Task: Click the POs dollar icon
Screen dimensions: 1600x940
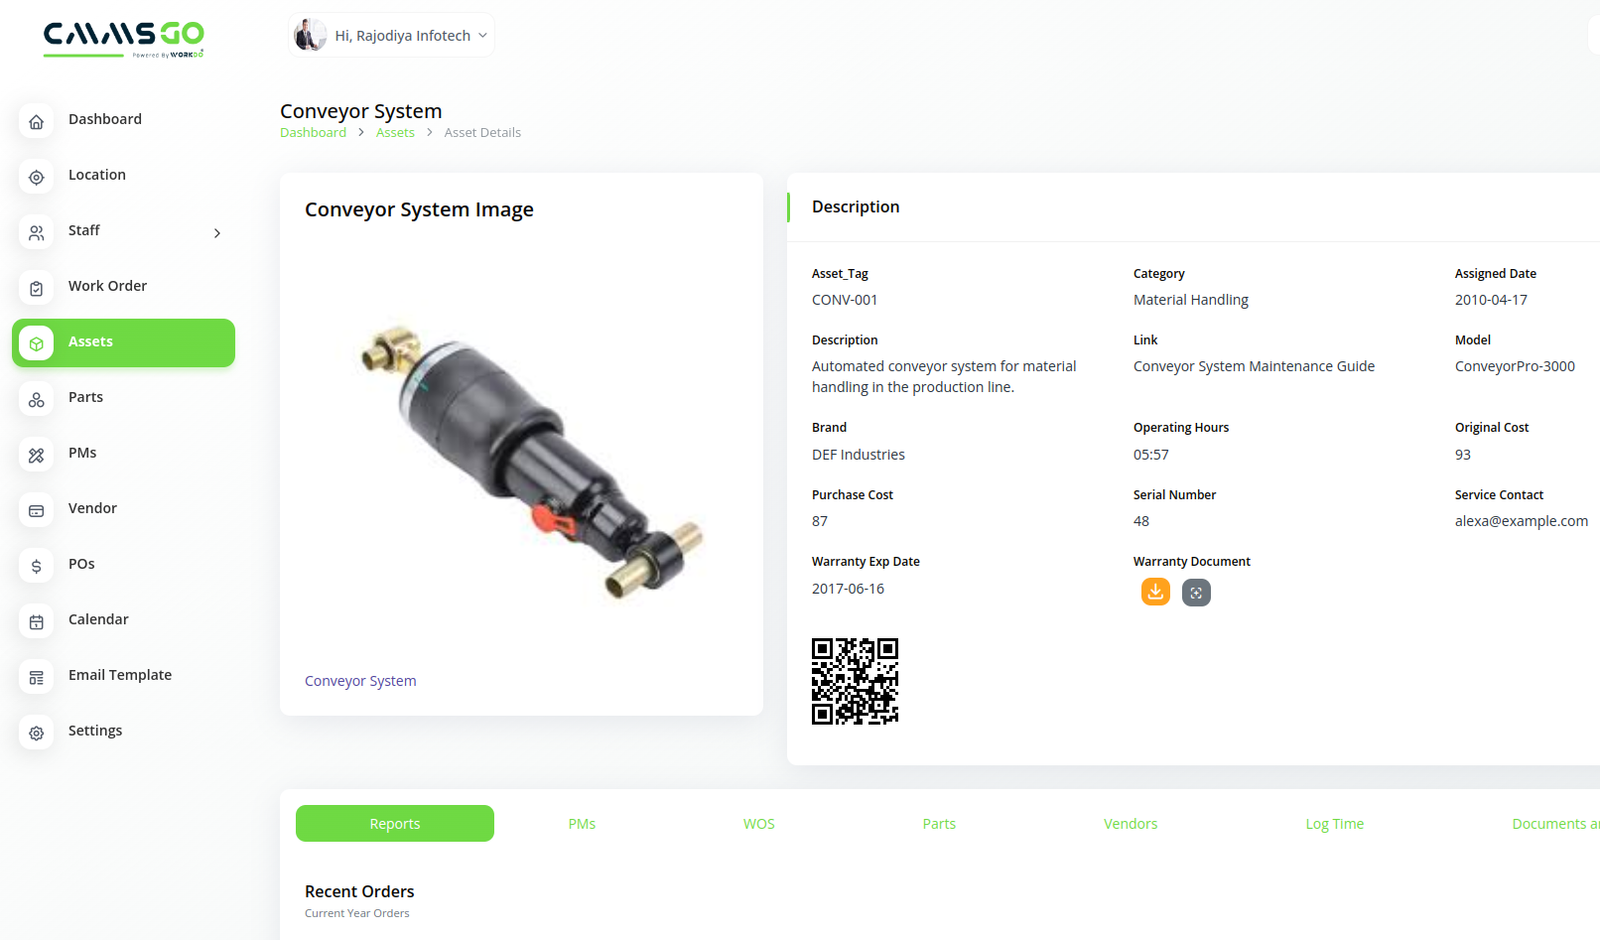Action: [x=36, y=566]
